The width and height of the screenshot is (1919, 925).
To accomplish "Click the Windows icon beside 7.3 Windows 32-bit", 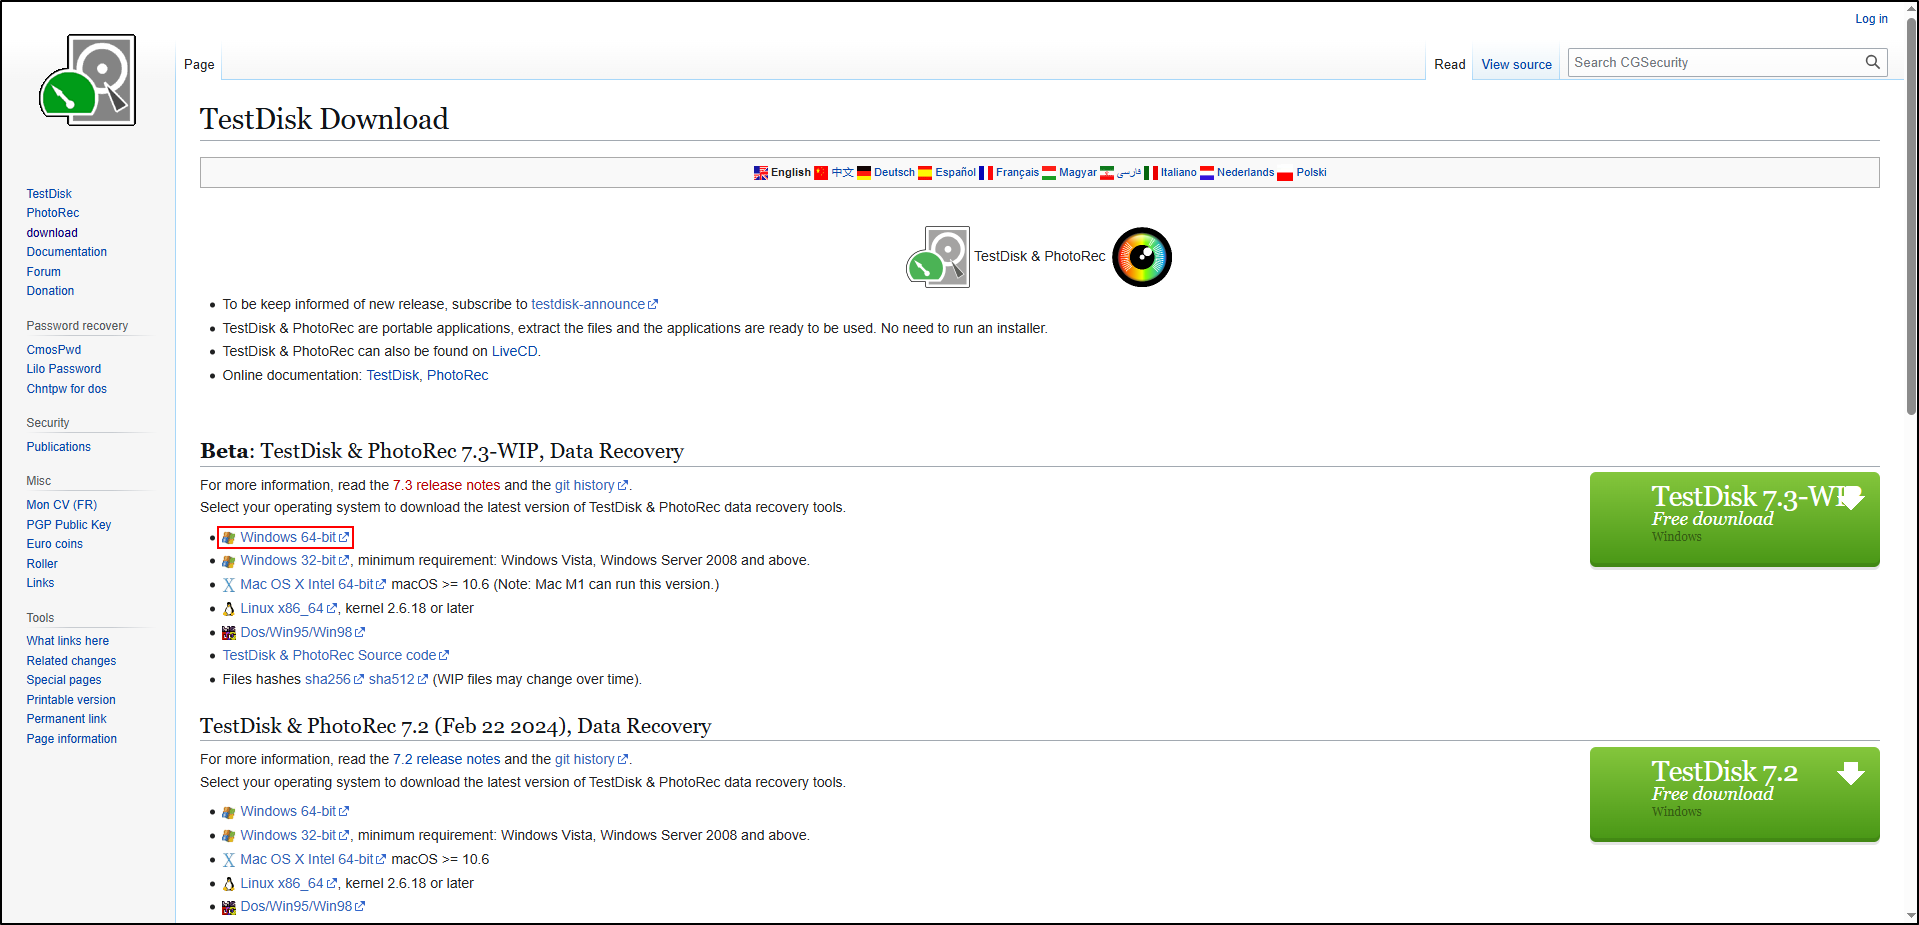I will 229,561.
